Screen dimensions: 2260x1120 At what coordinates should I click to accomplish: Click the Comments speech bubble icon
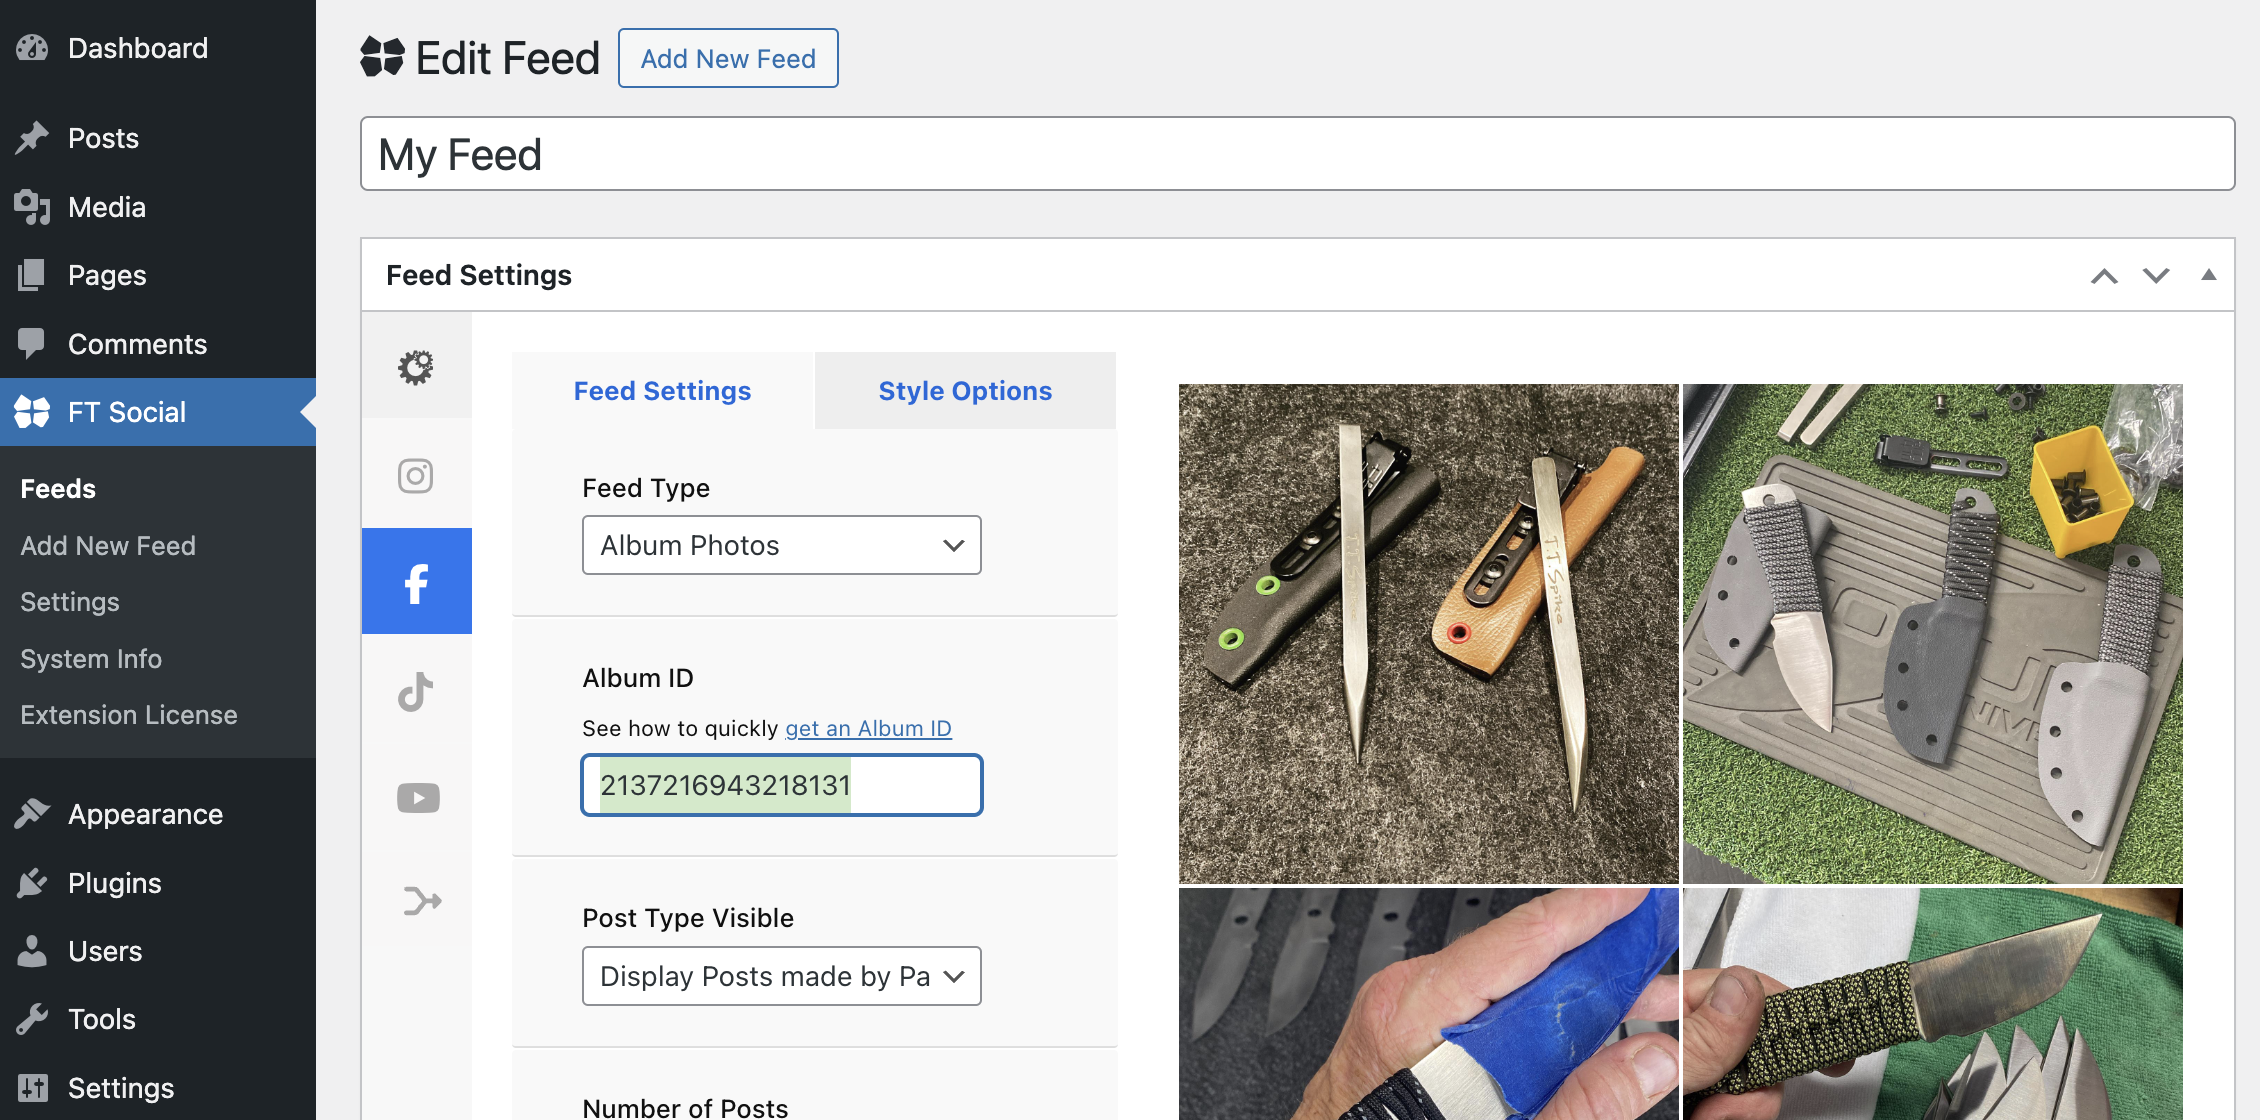tap(32, 343)
